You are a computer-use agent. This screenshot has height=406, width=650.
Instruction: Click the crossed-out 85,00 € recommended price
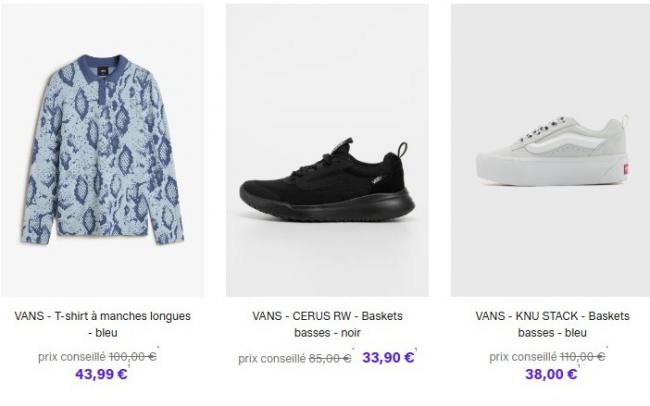330,358
